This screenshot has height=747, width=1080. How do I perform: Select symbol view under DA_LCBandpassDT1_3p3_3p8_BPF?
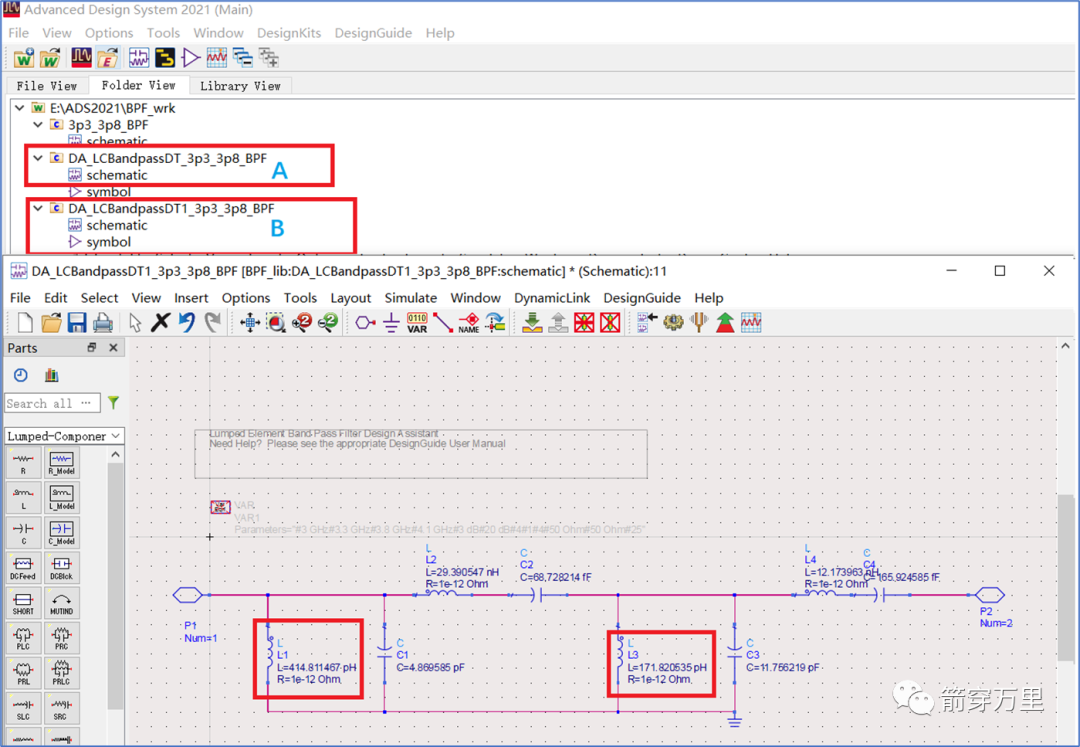pyautogui.click(x=100, y=242)
